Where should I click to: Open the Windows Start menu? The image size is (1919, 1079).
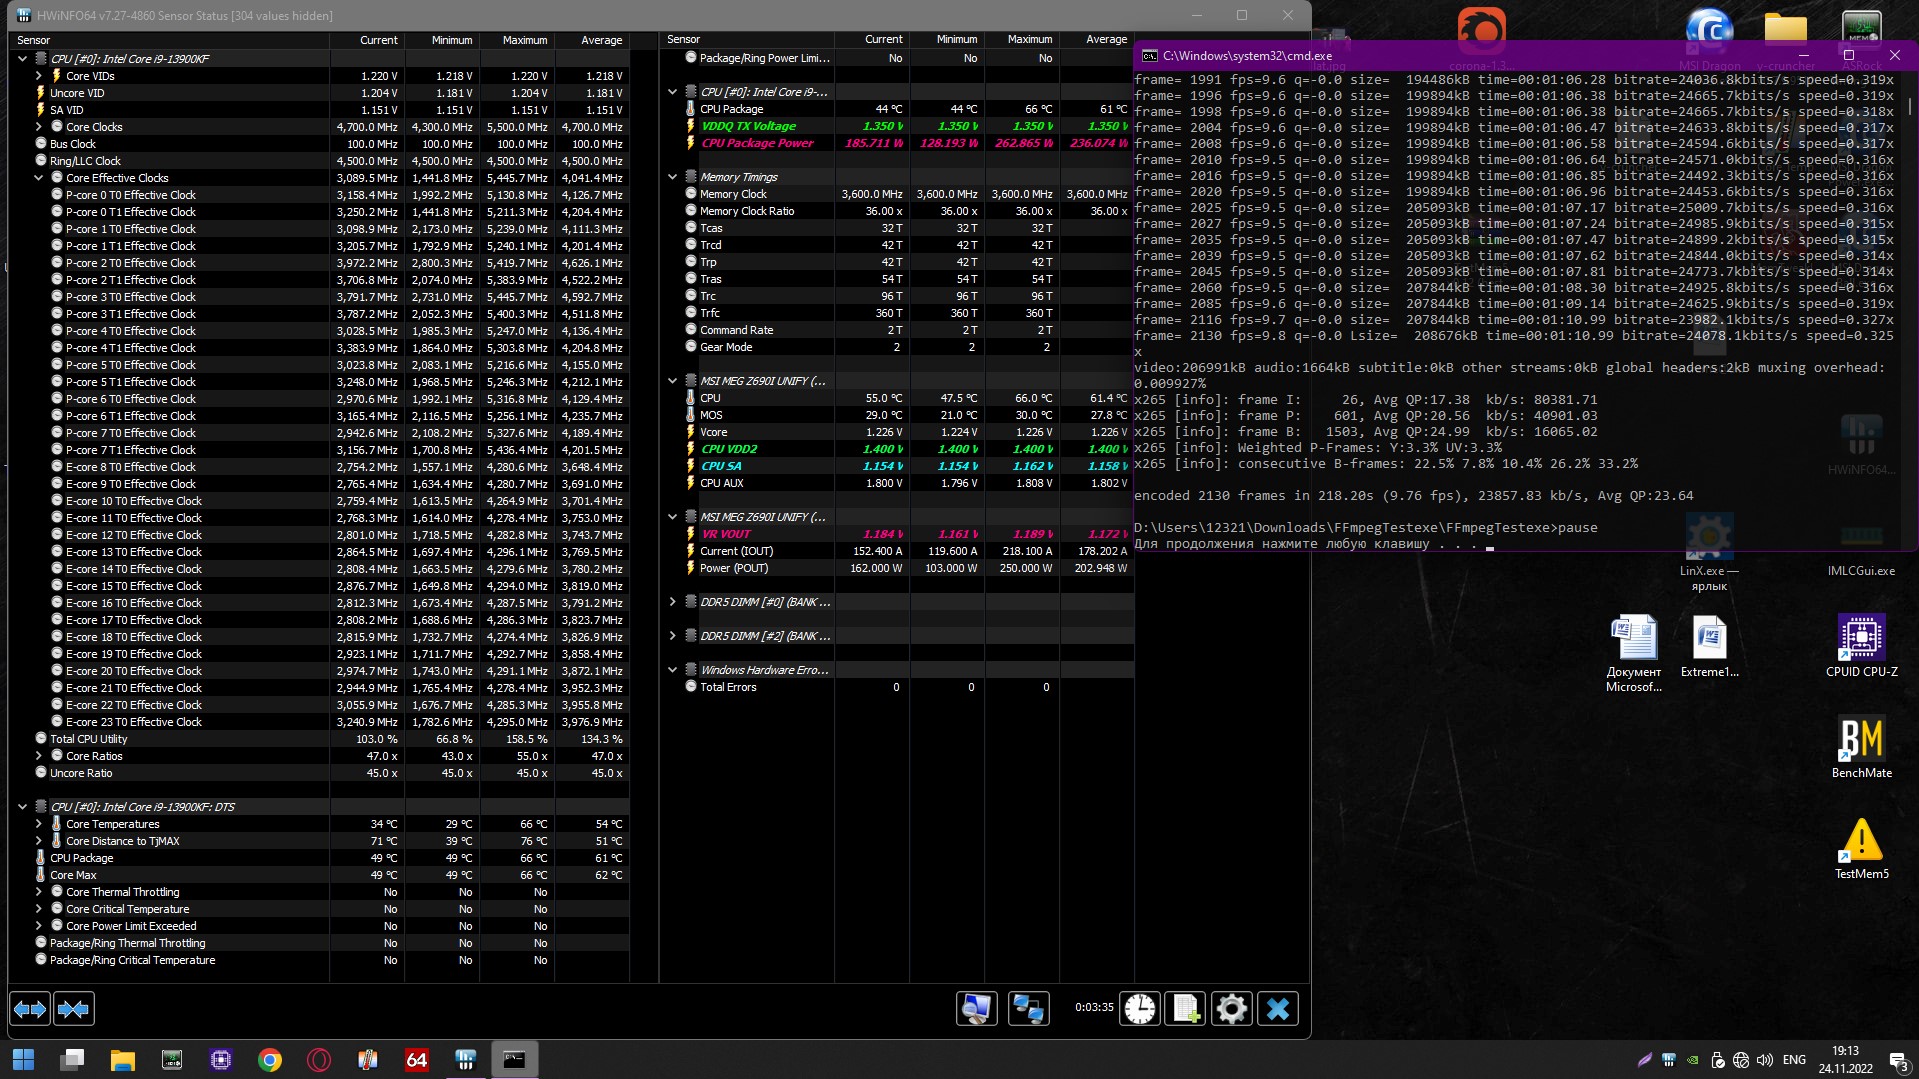[23, 1059]
